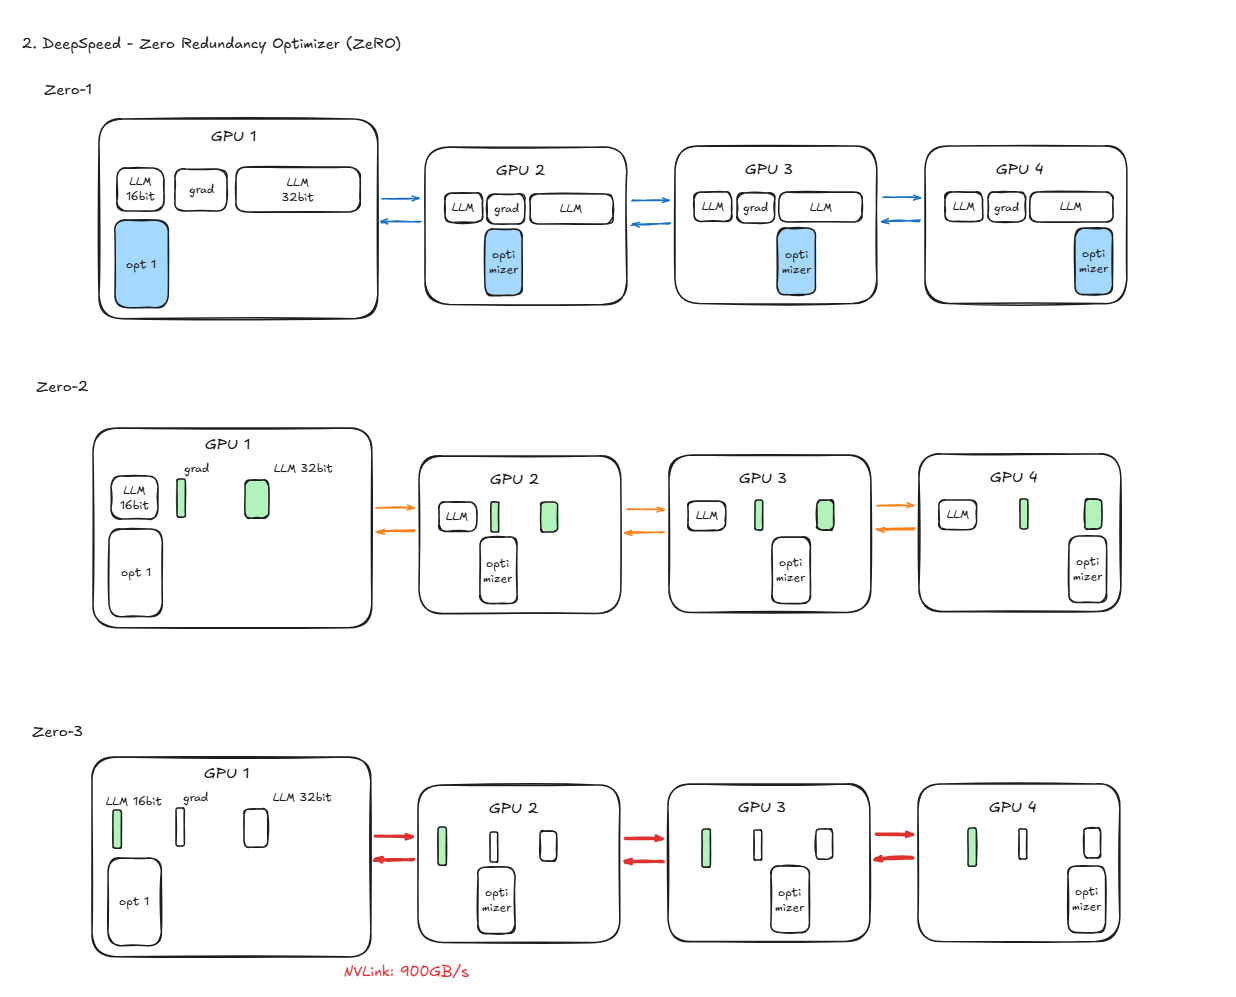This screenshot has height=997, width=1236.
Task: Select the grad box in Zero-1 GPU 1
Action: [x=201, y=189]
